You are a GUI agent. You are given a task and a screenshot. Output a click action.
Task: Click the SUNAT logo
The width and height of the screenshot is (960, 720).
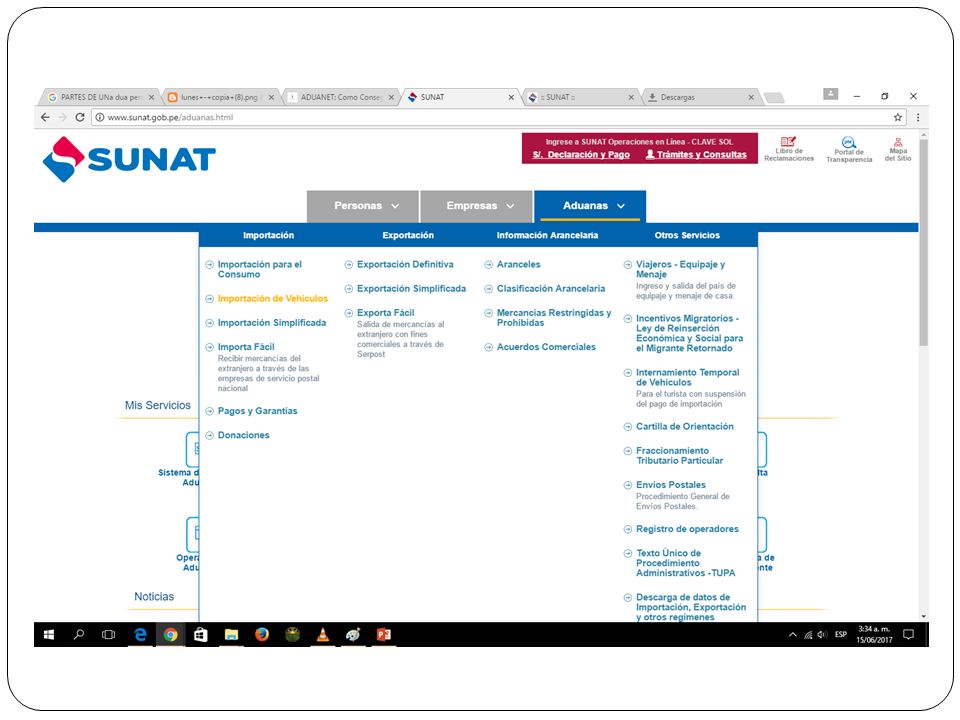[129, 159]
